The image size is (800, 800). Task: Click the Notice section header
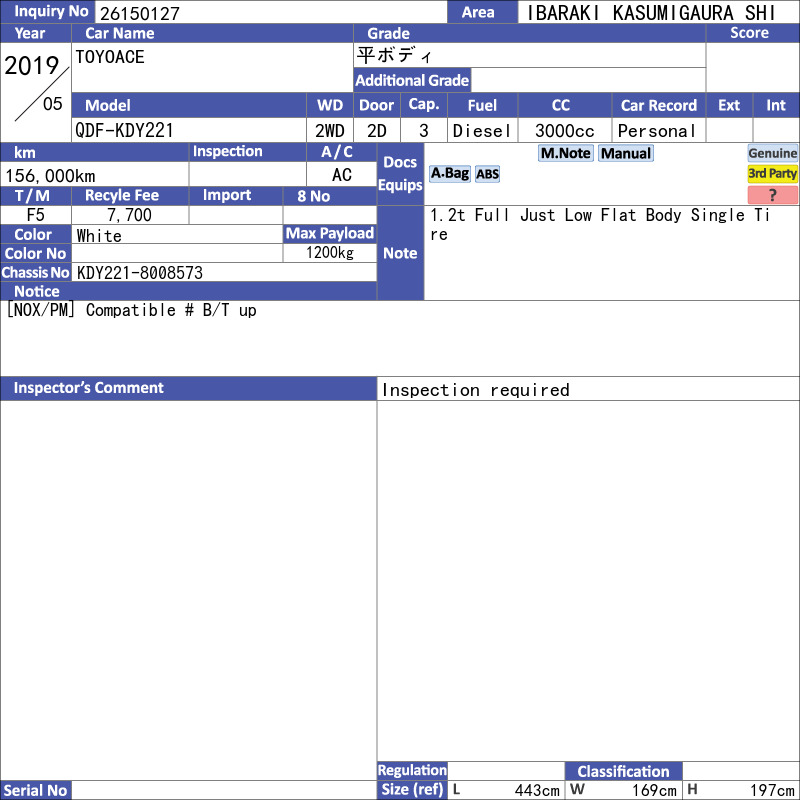pos(189,291)
